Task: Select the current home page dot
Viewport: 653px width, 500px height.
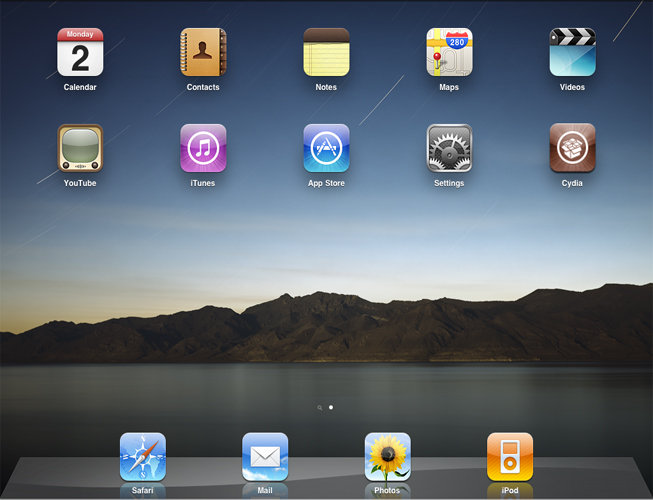Action: (331, 407)
